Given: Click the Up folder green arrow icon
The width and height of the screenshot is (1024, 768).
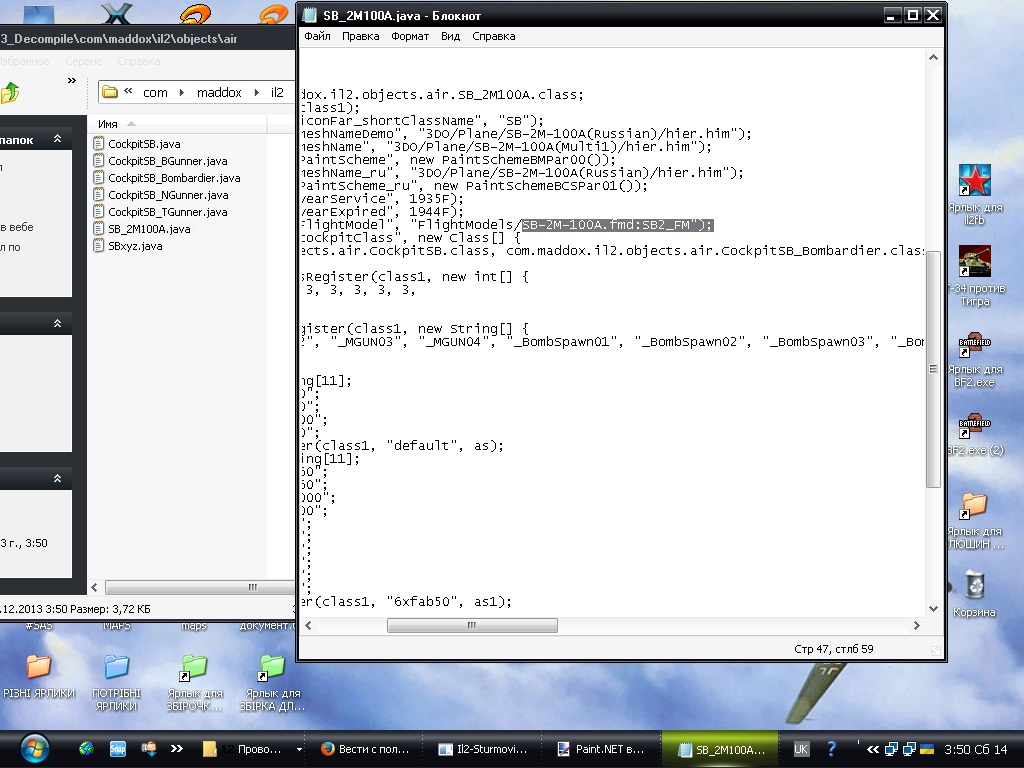Looking at the screenshot, I should [x=10, y=93].
